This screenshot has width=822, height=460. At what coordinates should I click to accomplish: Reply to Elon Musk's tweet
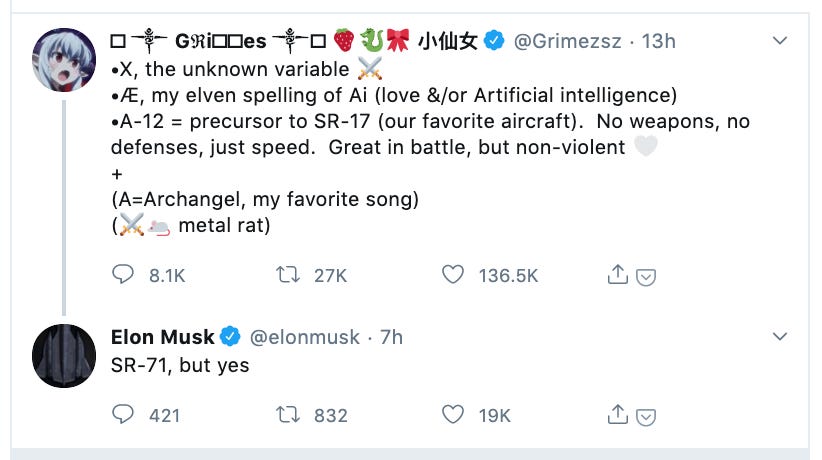coord(124,414)
